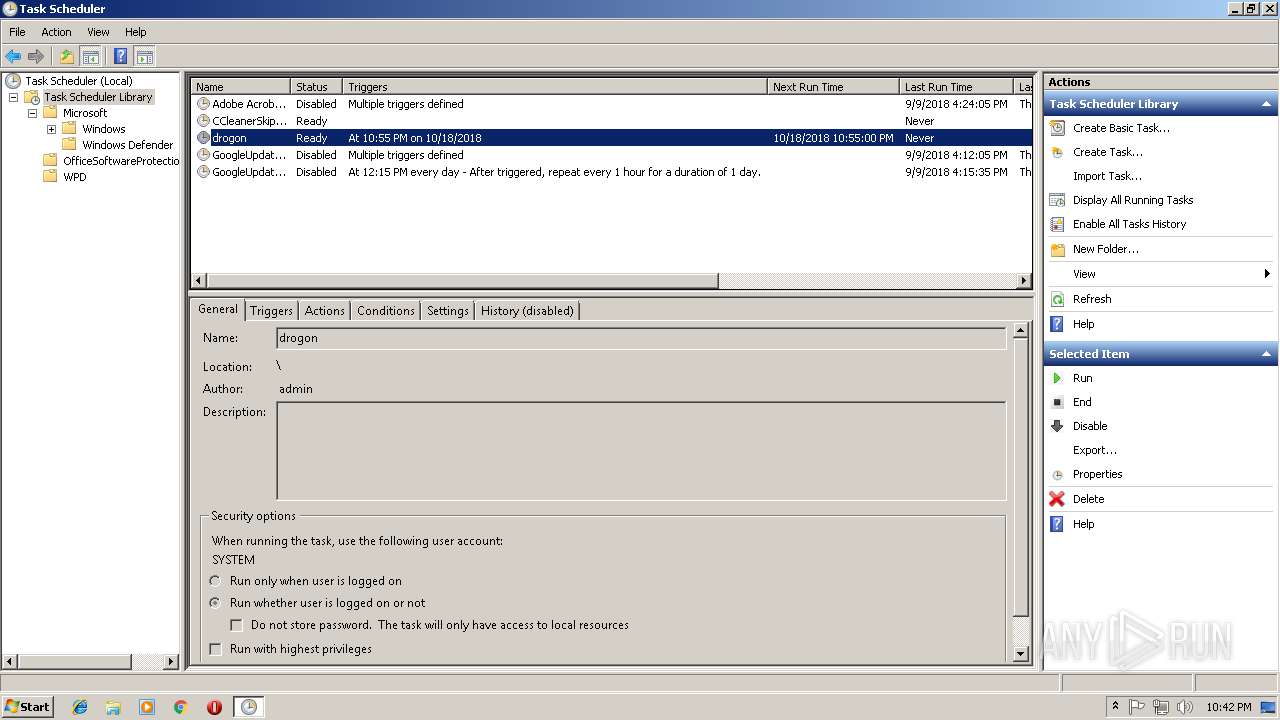This screenshot has height=720, width=1280.
Task: Collapse the Task Scheduler Library actions section
Action: point(1267,104)
